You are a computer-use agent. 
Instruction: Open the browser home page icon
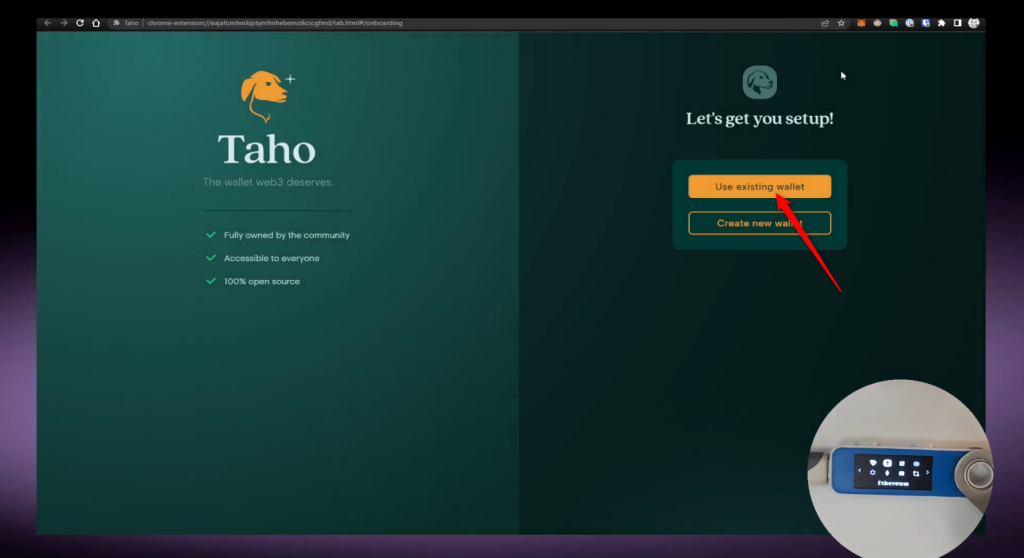(96, 23)
